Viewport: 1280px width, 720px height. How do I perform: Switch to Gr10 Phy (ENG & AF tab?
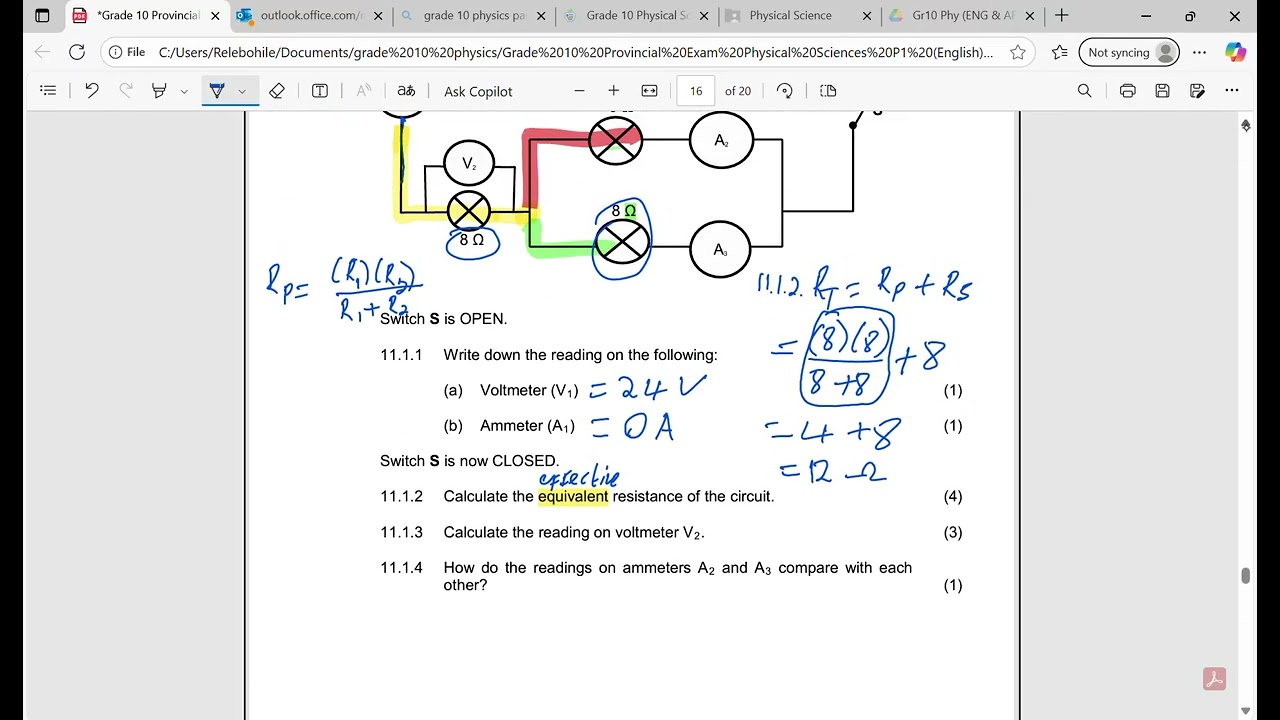[962, 16]
